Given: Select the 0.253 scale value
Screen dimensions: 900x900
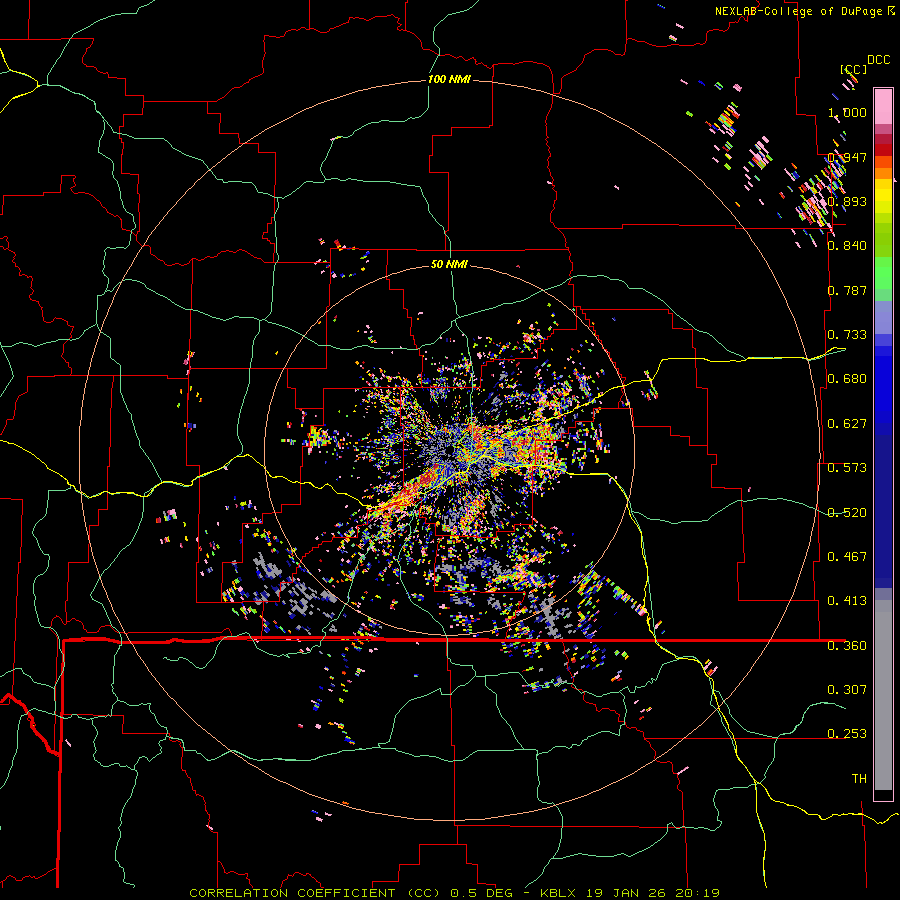Looking at the screenshot, I should [x=847, y=733].
